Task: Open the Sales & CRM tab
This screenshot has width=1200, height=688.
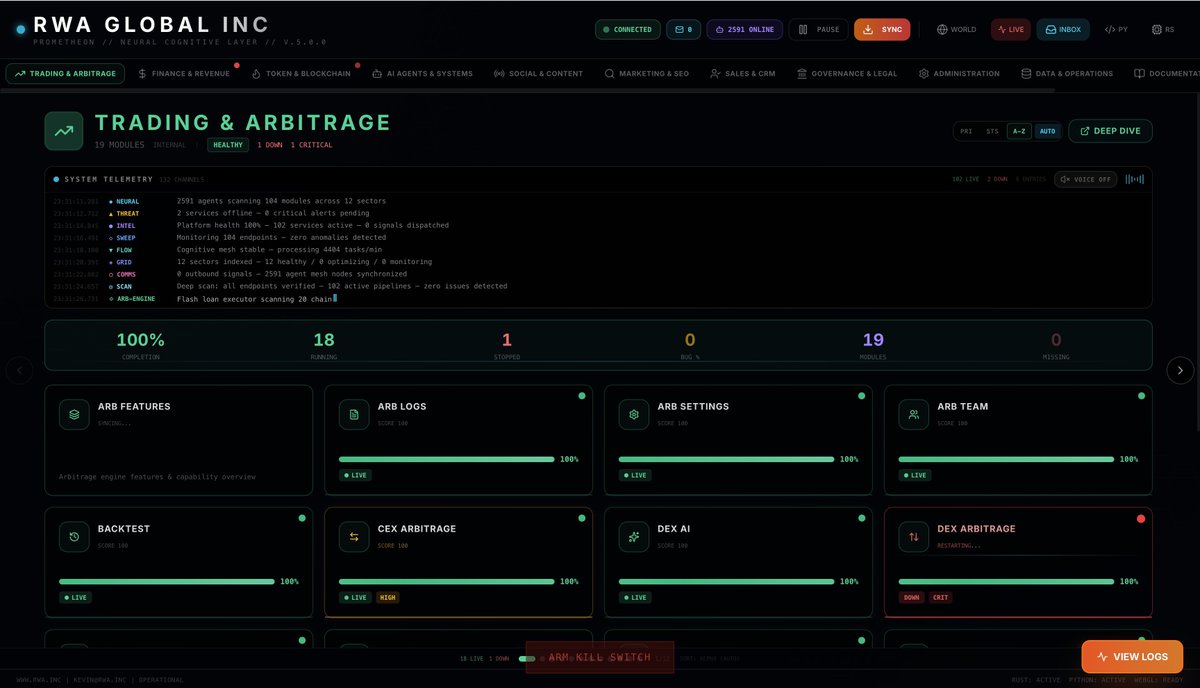Action: pyautogui.click(x=743, y=73)
